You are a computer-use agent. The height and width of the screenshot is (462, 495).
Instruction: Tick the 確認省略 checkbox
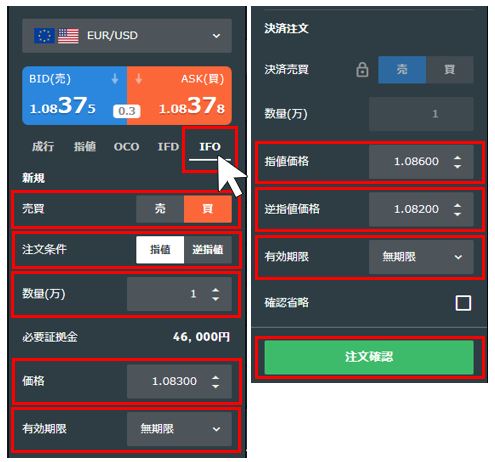pyautogui.click(x=463, y=303)
